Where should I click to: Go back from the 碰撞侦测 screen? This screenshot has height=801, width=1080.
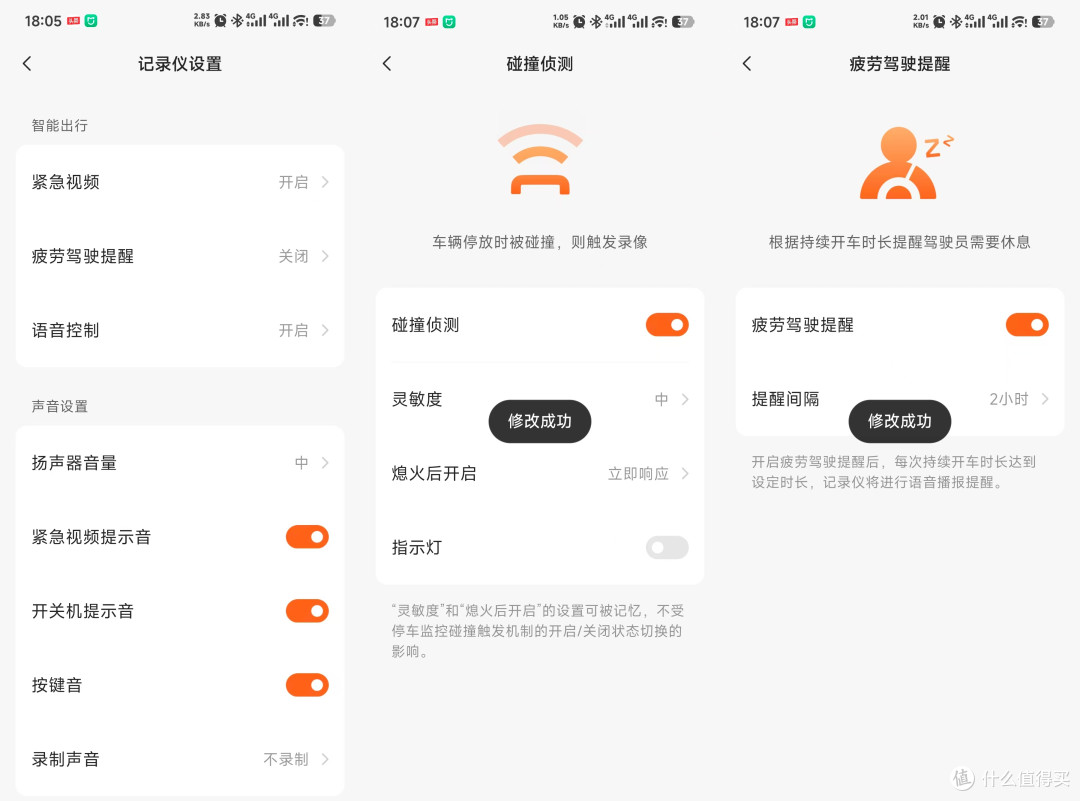(x=387, y=64)
